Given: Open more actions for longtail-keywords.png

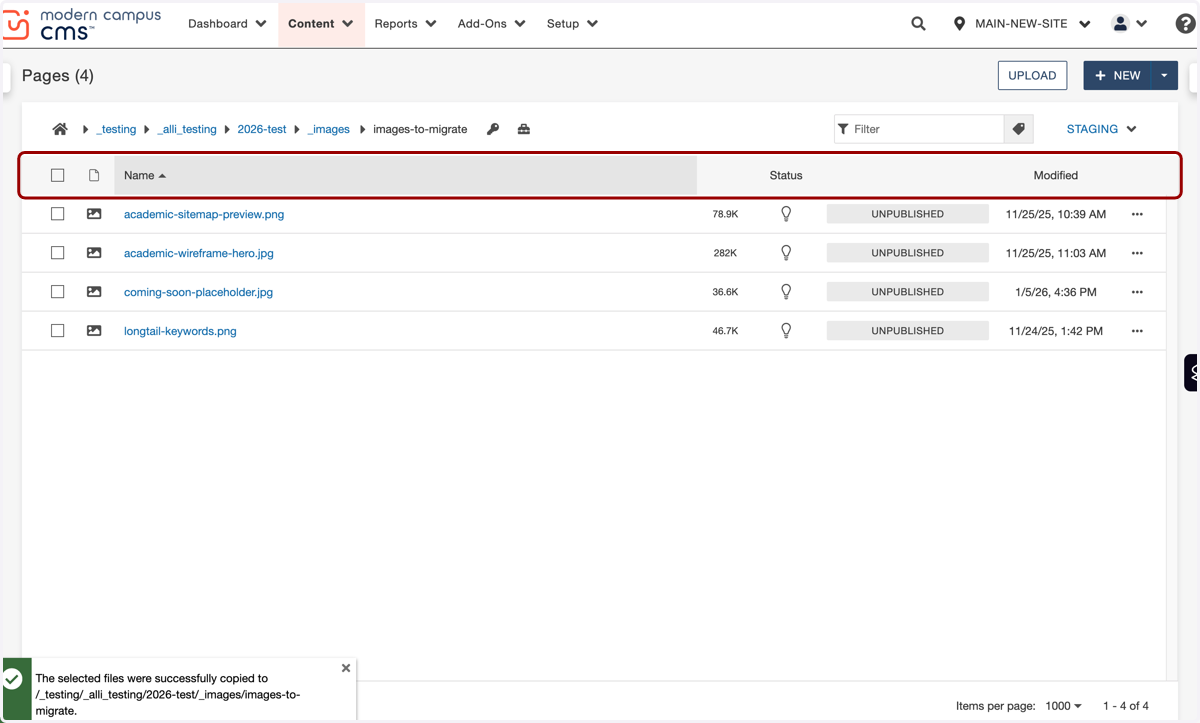Looking at the screenshot, I should 1137,331.
